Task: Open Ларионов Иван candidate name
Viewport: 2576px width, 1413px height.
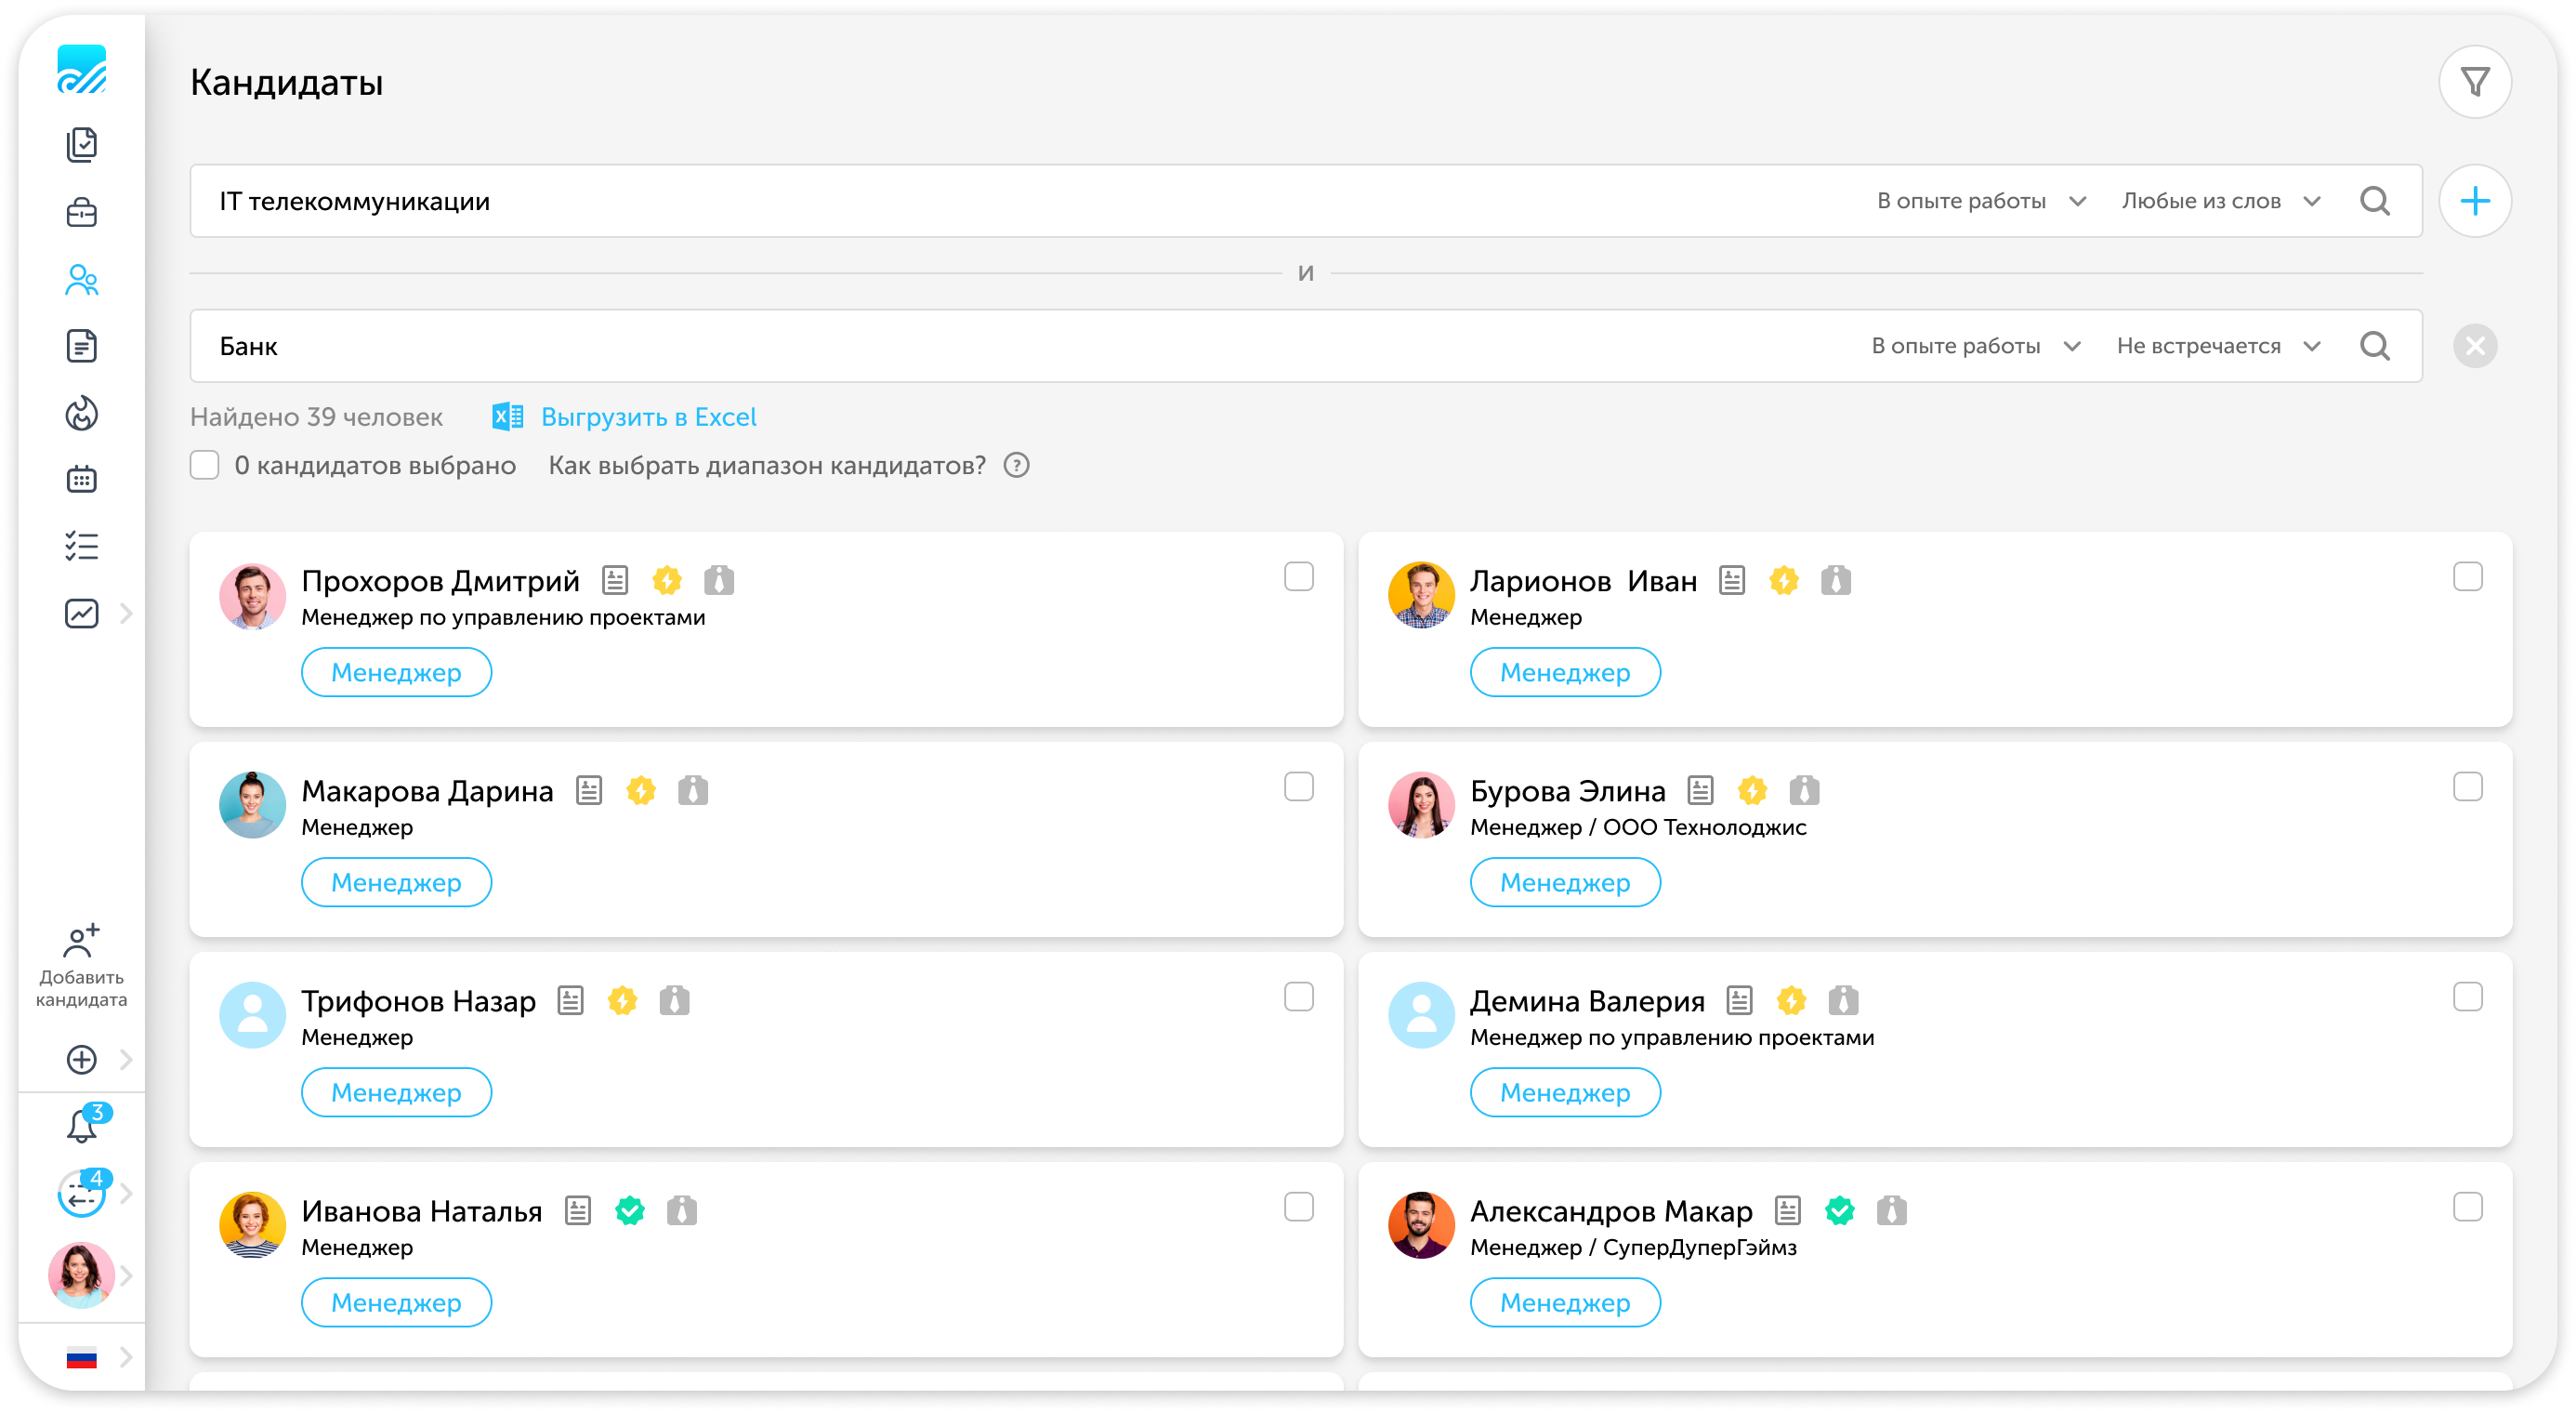Action: 1583,580
